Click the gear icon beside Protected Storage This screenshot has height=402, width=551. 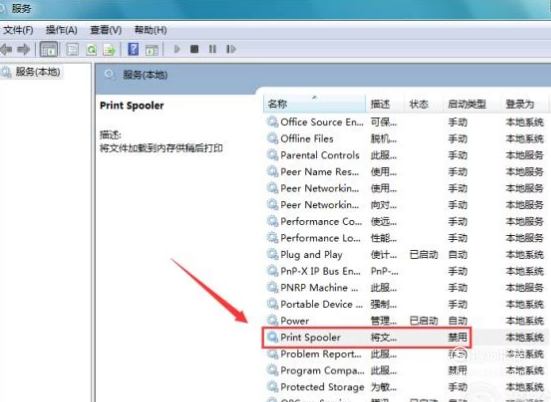point(272,387)
